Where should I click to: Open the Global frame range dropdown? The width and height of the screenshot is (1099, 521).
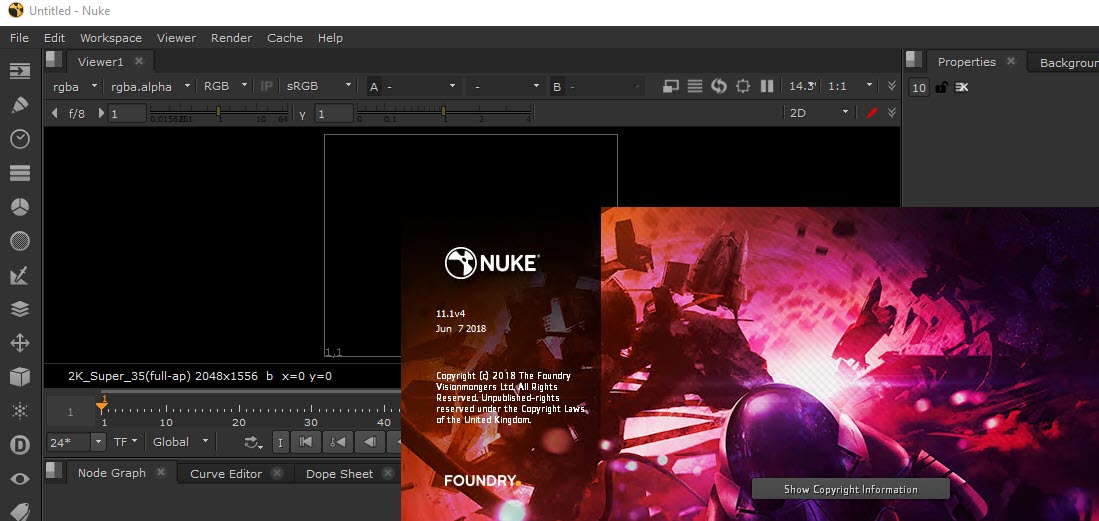point(180,442)
